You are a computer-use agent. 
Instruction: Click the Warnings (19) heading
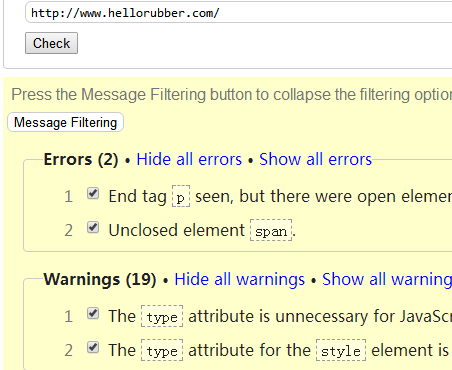click(x=100, y=279)
